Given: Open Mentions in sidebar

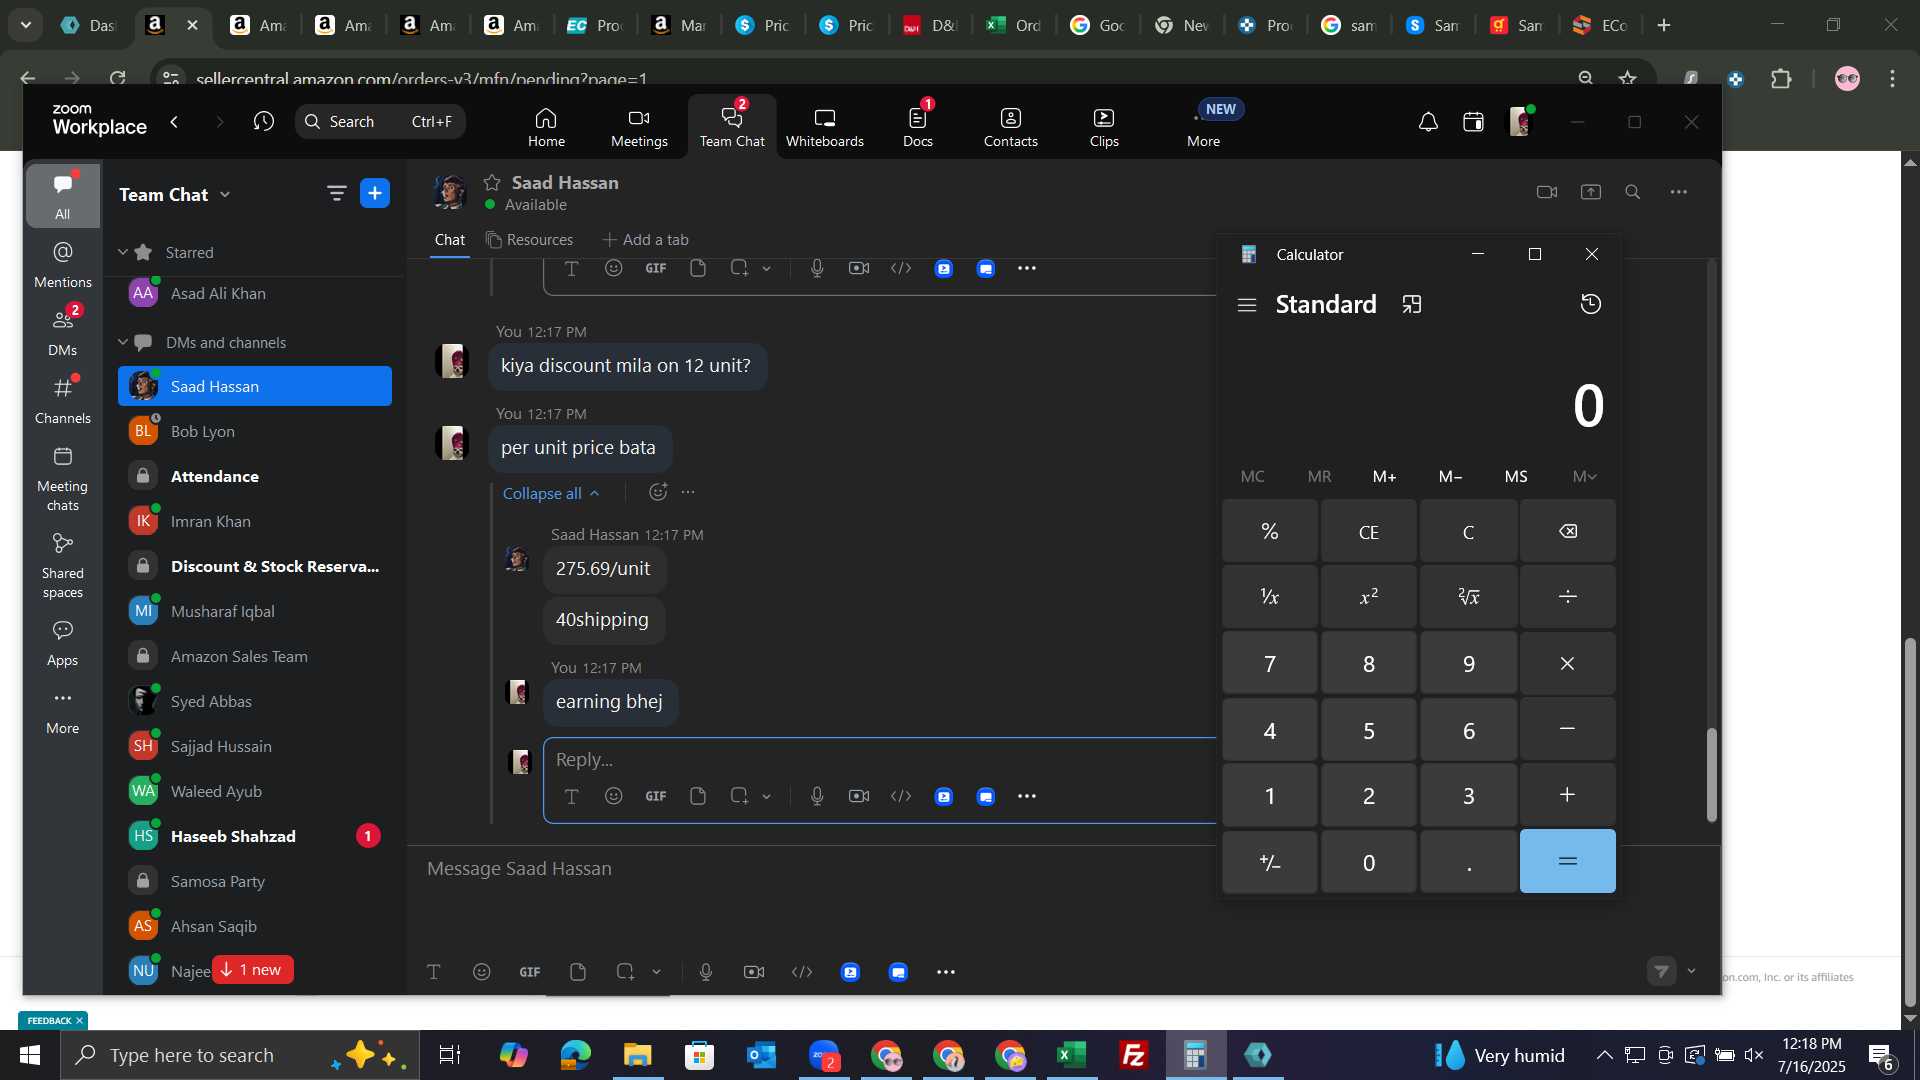Looking at the screenshot, I should [x=62, y=265].
